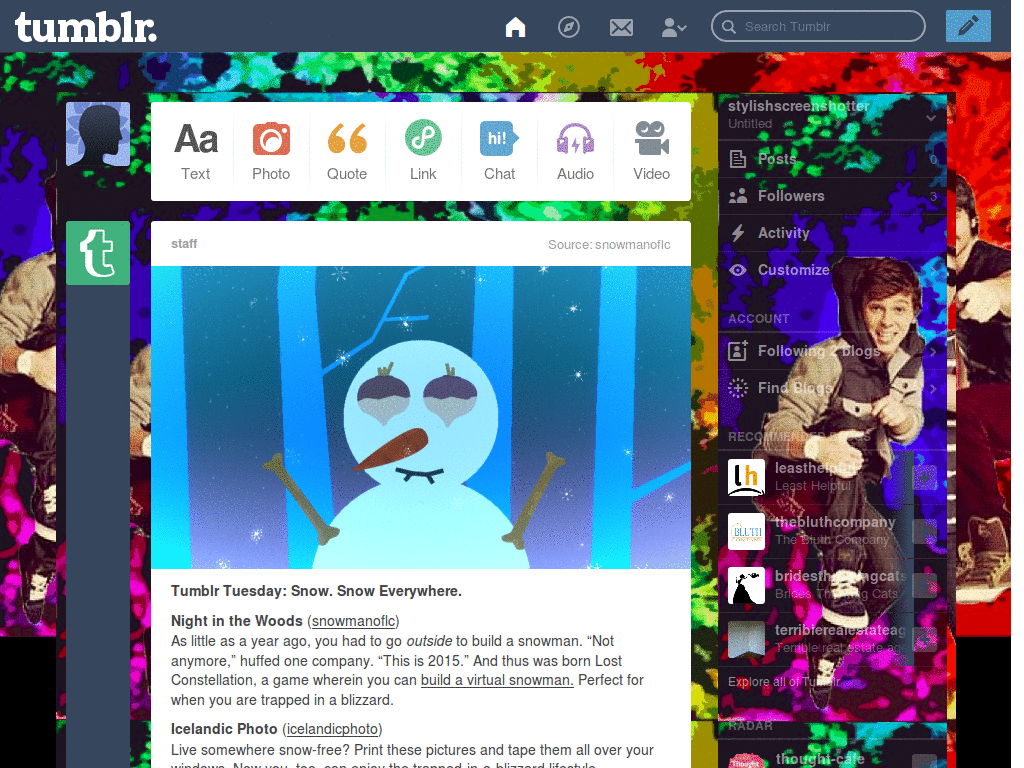The image size is (1024, 768).
Task: Follow thebluthcompany with the plus button
Action: (925, 532)
